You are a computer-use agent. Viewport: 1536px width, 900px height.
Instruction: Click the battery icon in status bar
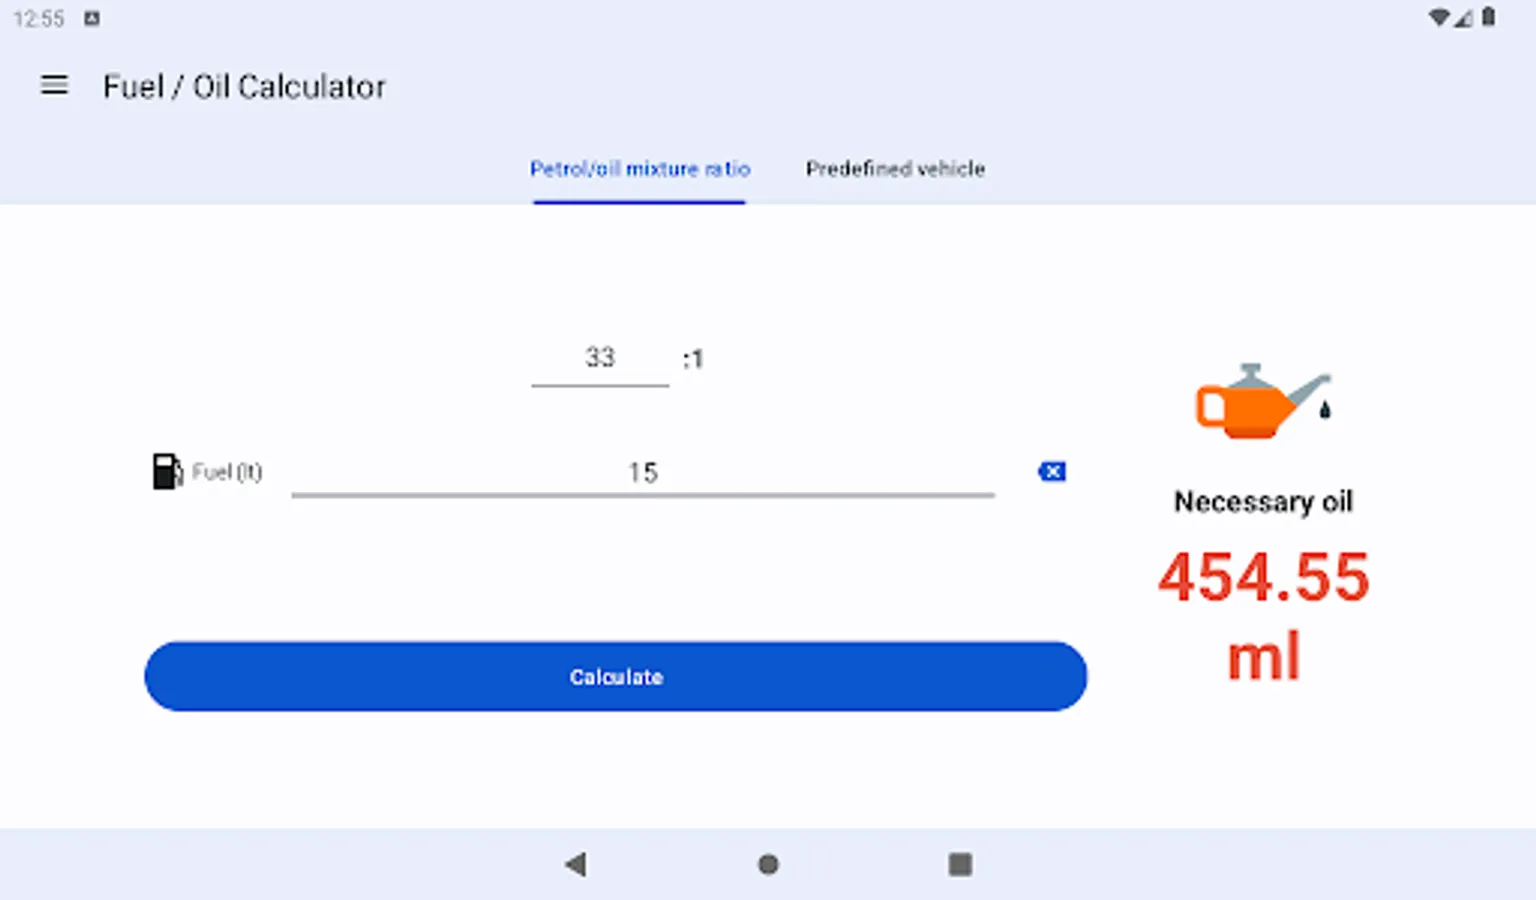click(x=1489, y=18)
